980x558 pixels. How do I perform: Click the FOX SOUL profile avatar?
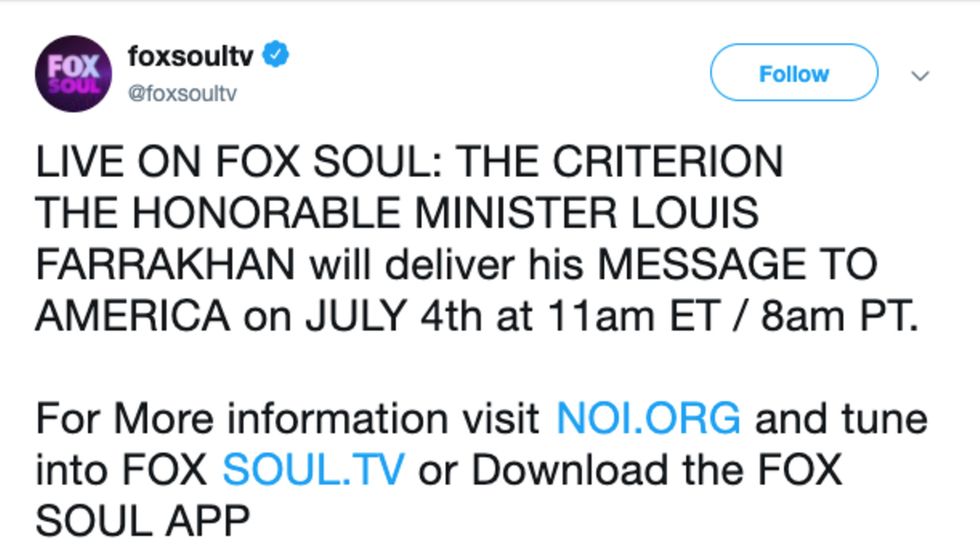(x=73, y=73)
